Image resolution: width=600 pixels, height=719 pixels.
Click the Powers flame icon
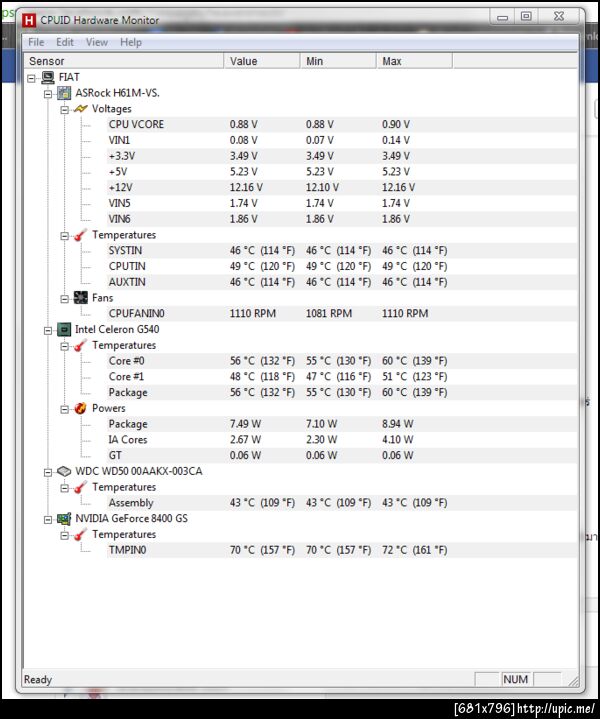[80, 408]
